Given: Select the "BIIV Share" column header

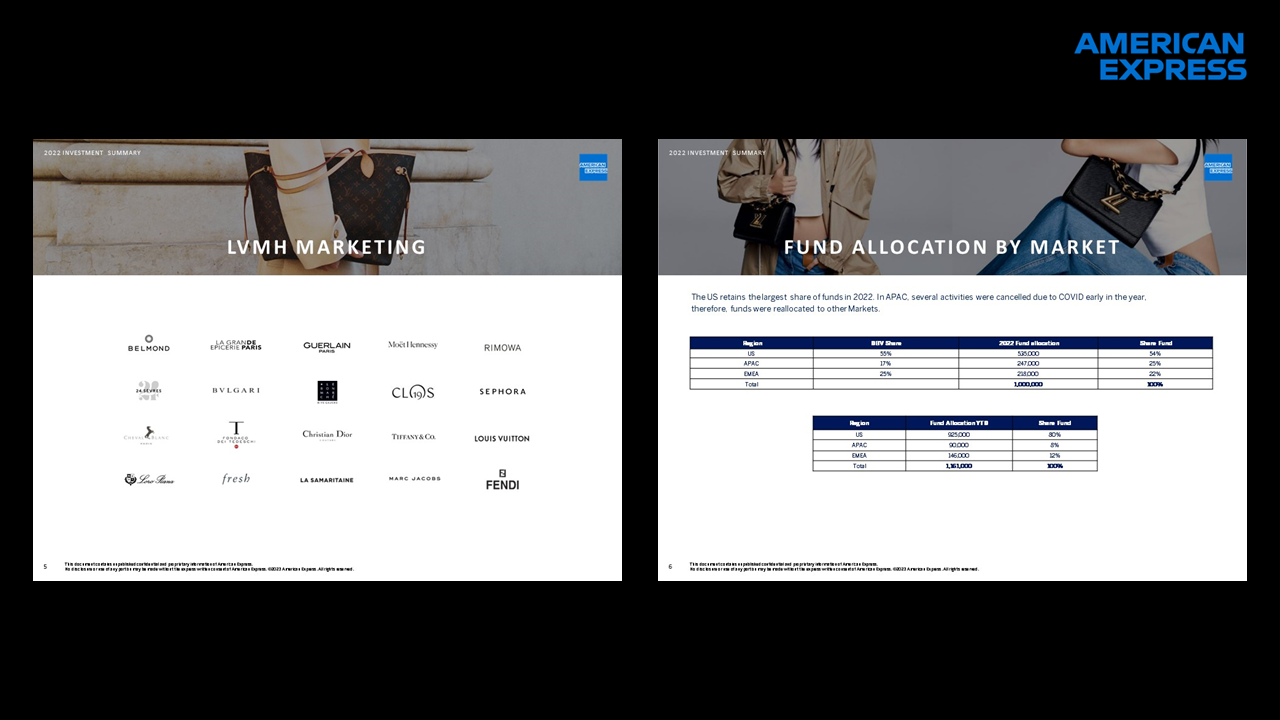Looking at the screenshot, I should pos(886,343).
